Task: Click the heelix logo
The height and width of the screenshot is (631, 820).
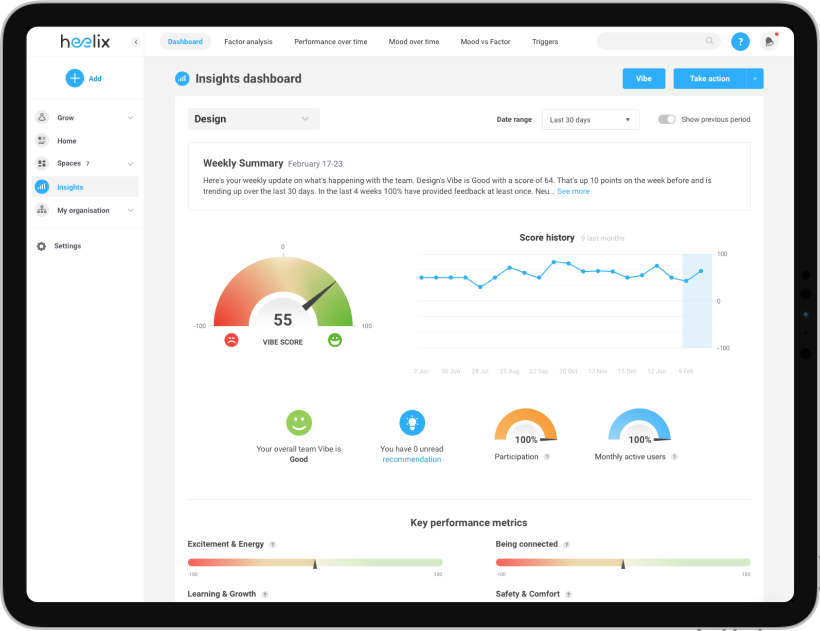Action: click(x=85, y=41)
